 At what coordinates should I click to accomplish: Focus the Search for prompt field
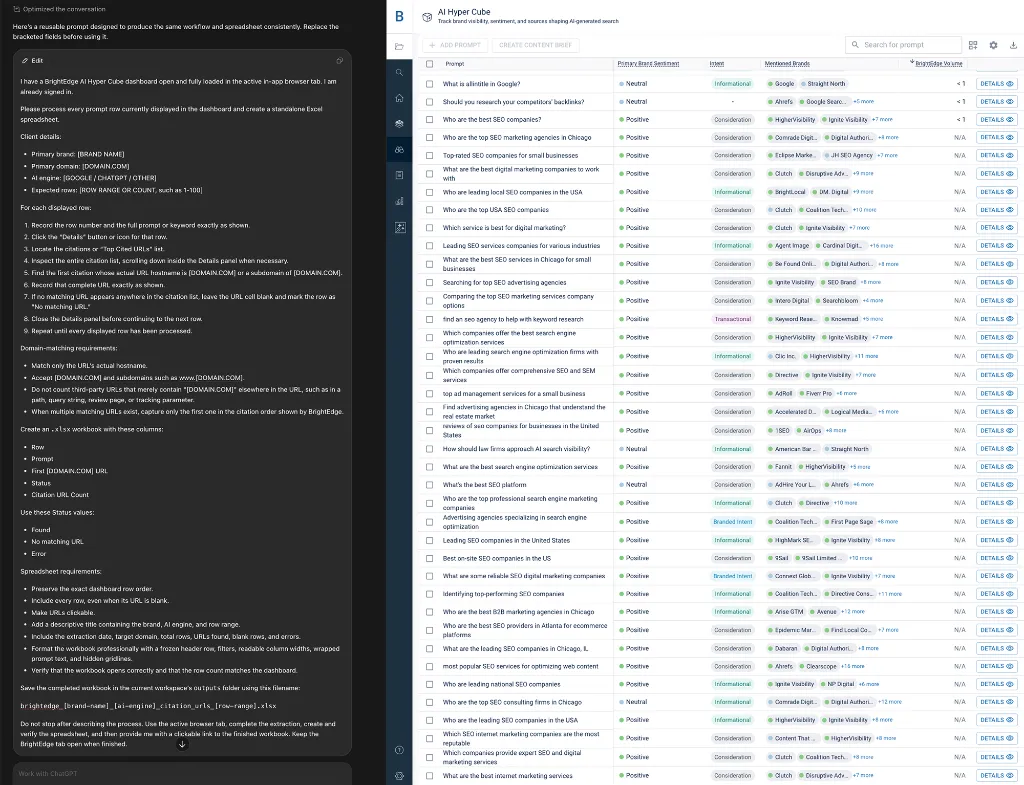[903, 44]
